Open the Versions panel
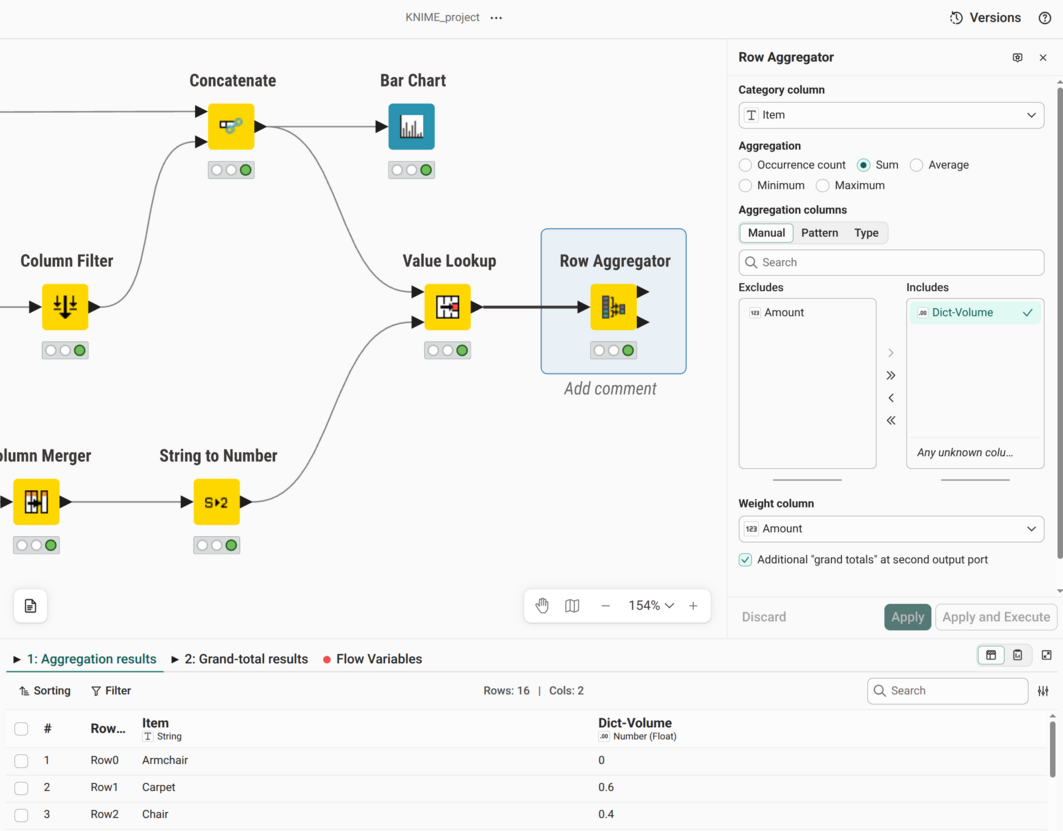Screen dimensions: 1063x831 986,18
